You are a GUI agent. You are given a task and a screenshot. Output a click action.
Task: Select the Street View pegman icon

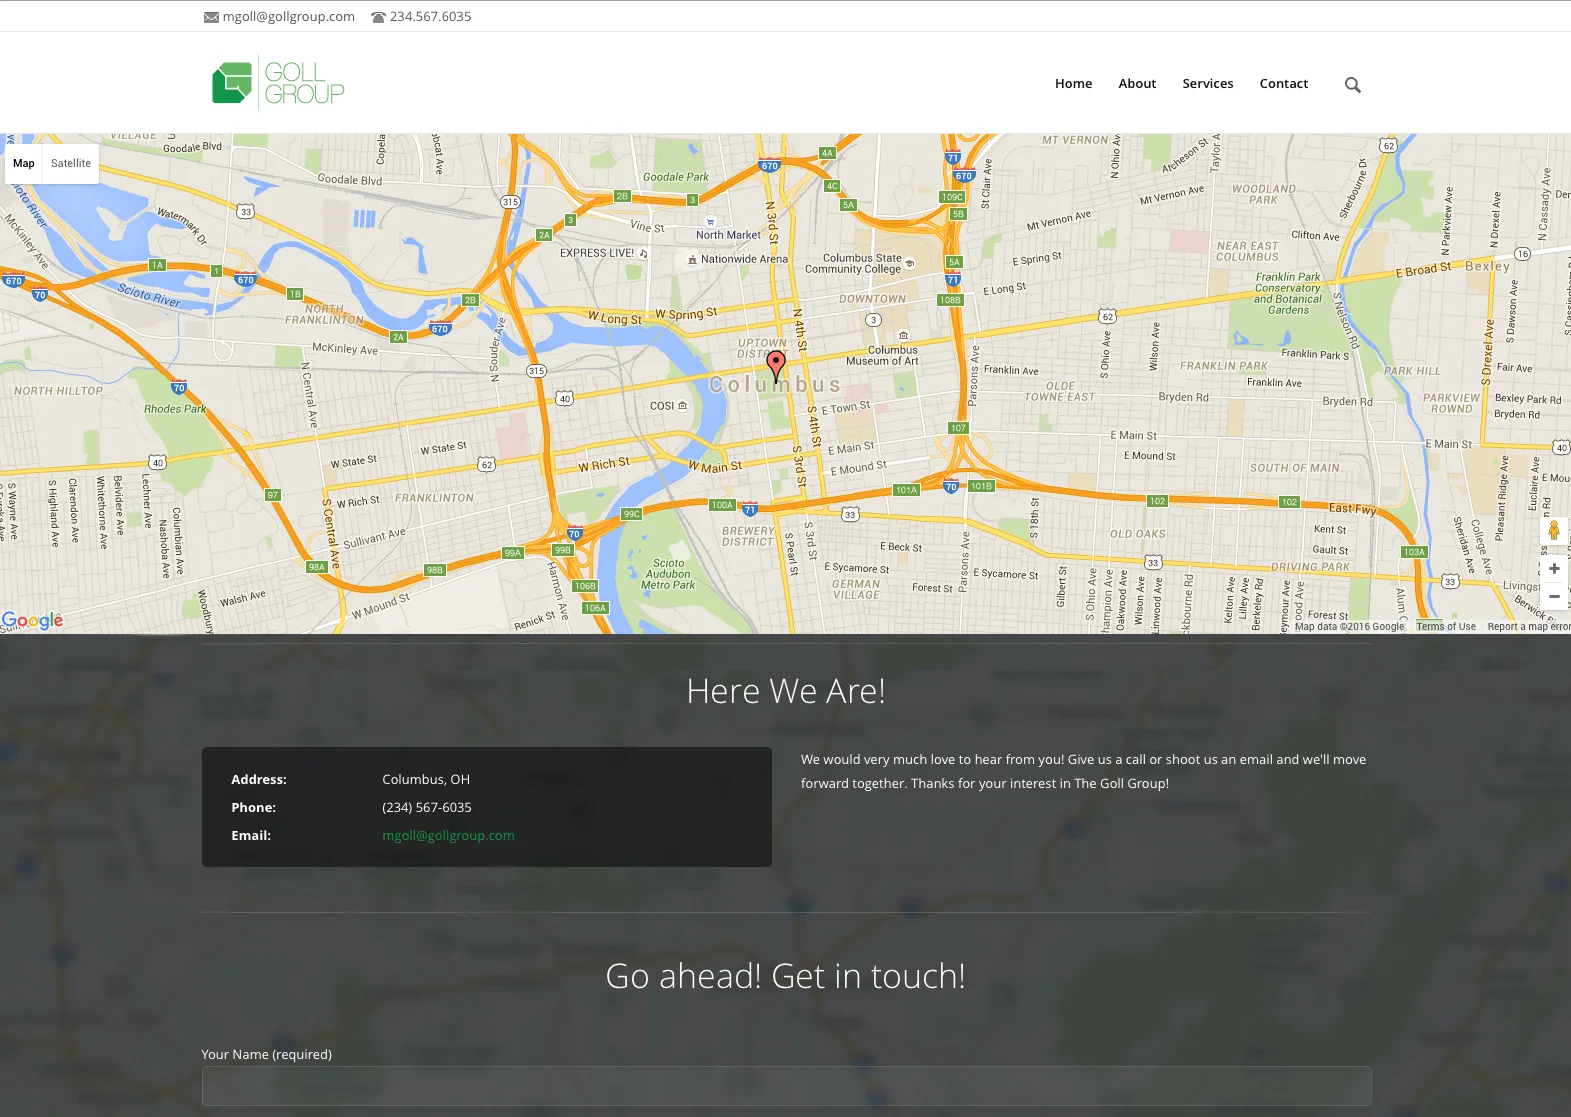pos(1554,530)
